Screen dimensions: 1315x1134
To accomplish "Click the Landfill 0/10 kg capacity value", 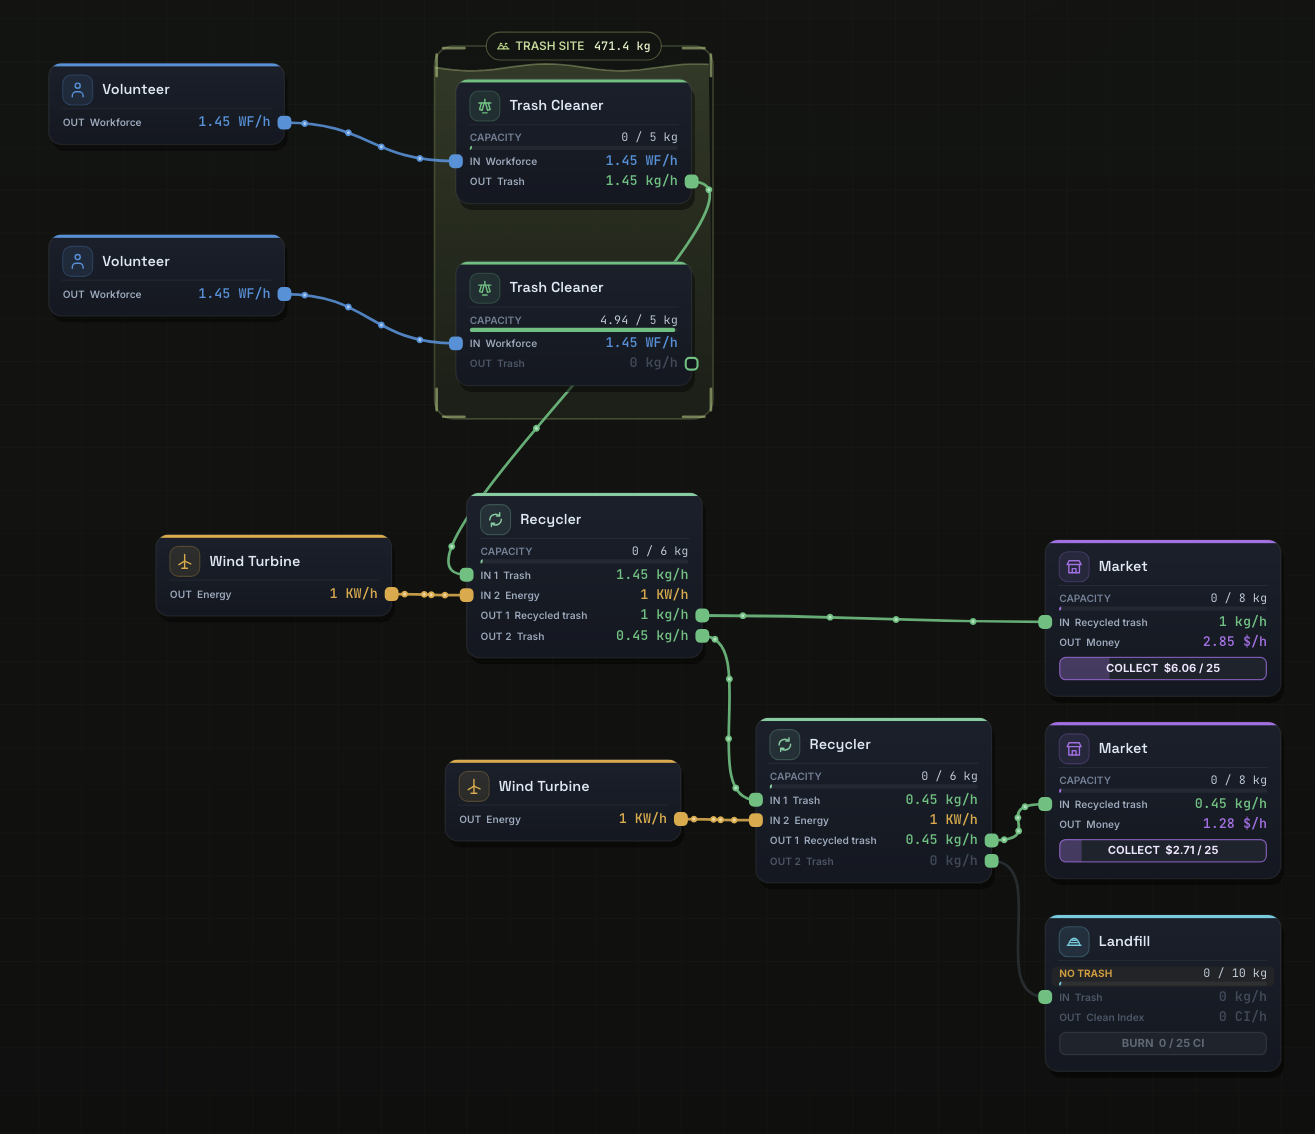I will point(1235,973).
